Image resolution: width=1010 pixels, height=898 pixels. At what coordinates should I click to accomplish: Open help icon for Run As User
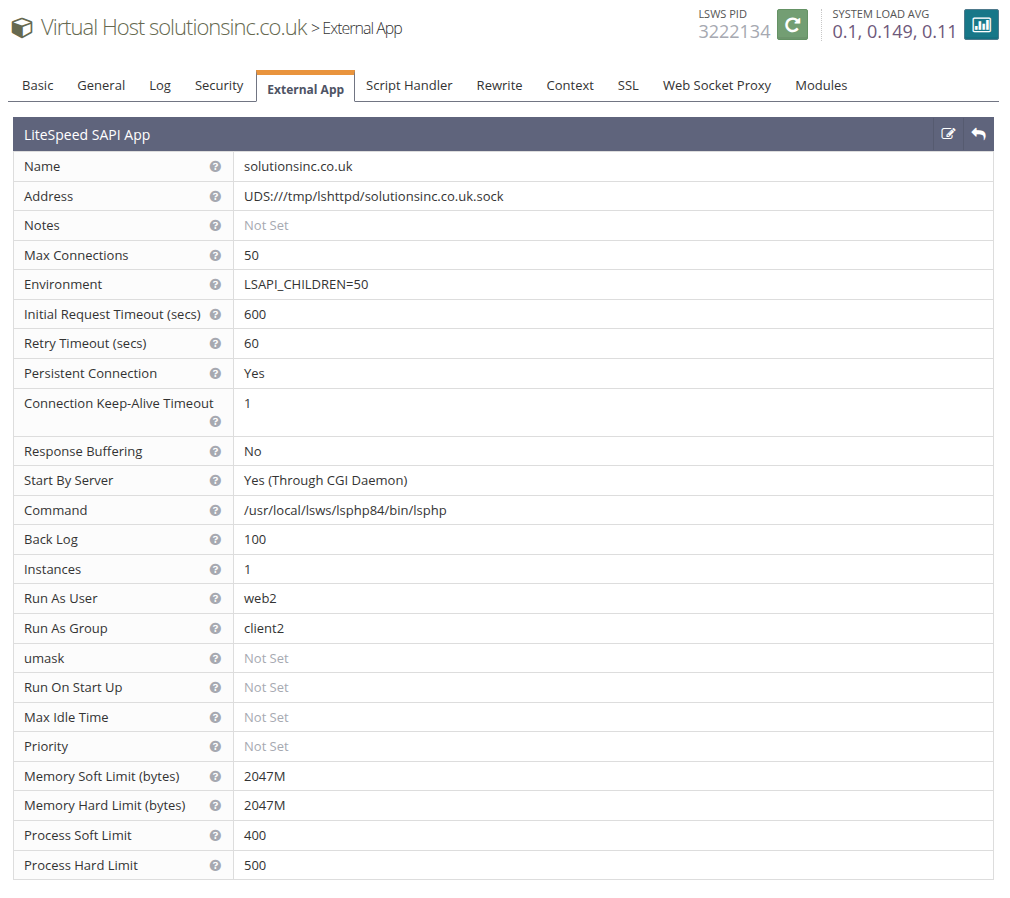(215, 598)
